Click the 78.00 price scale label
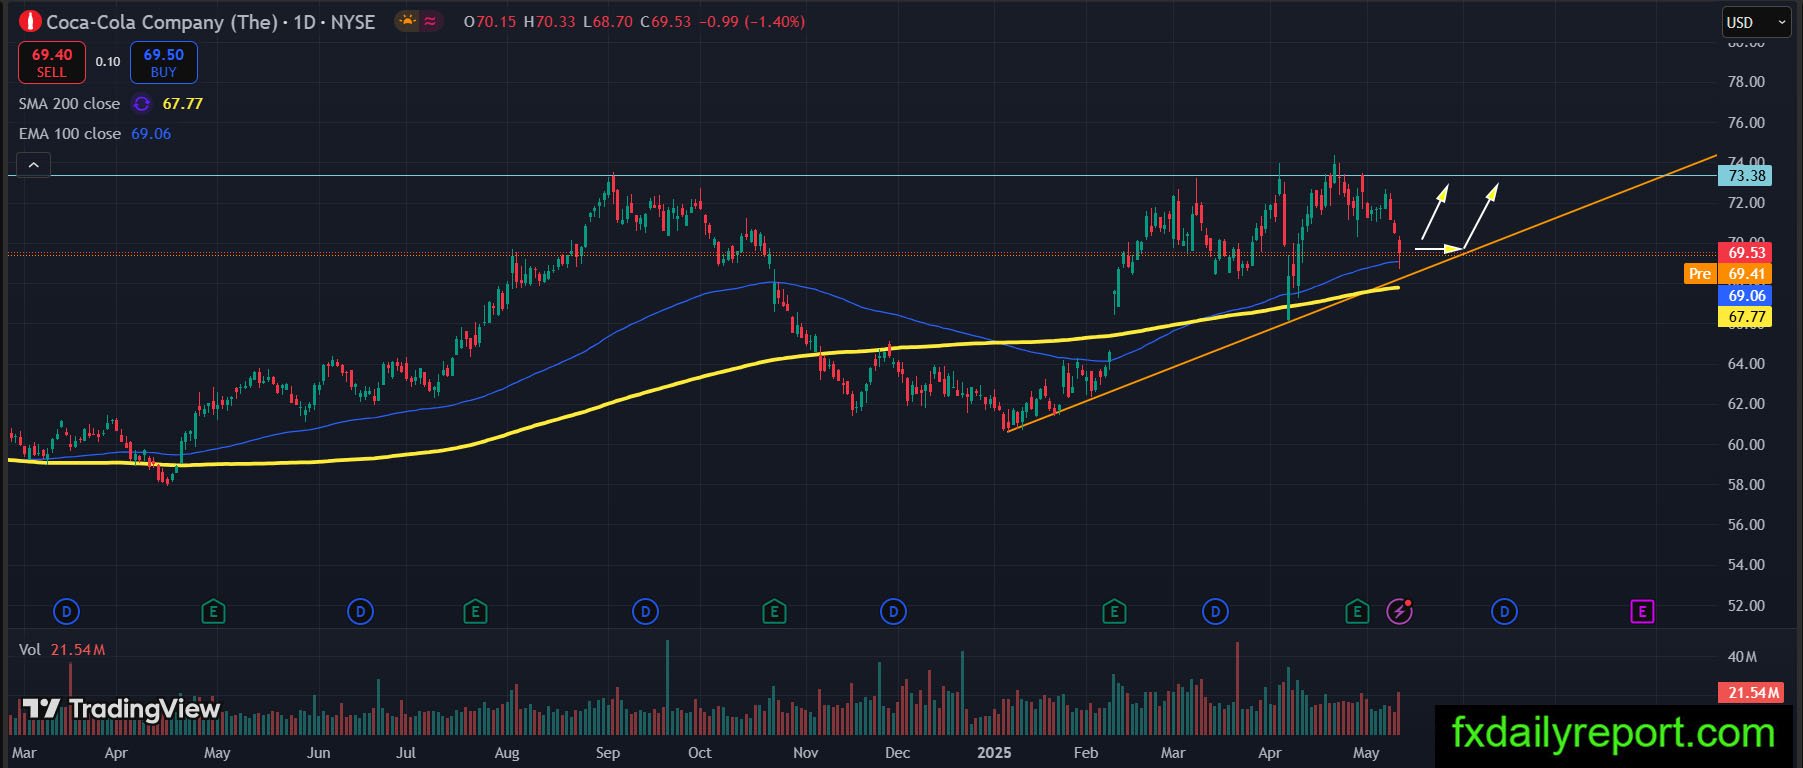 (1746, 82)
